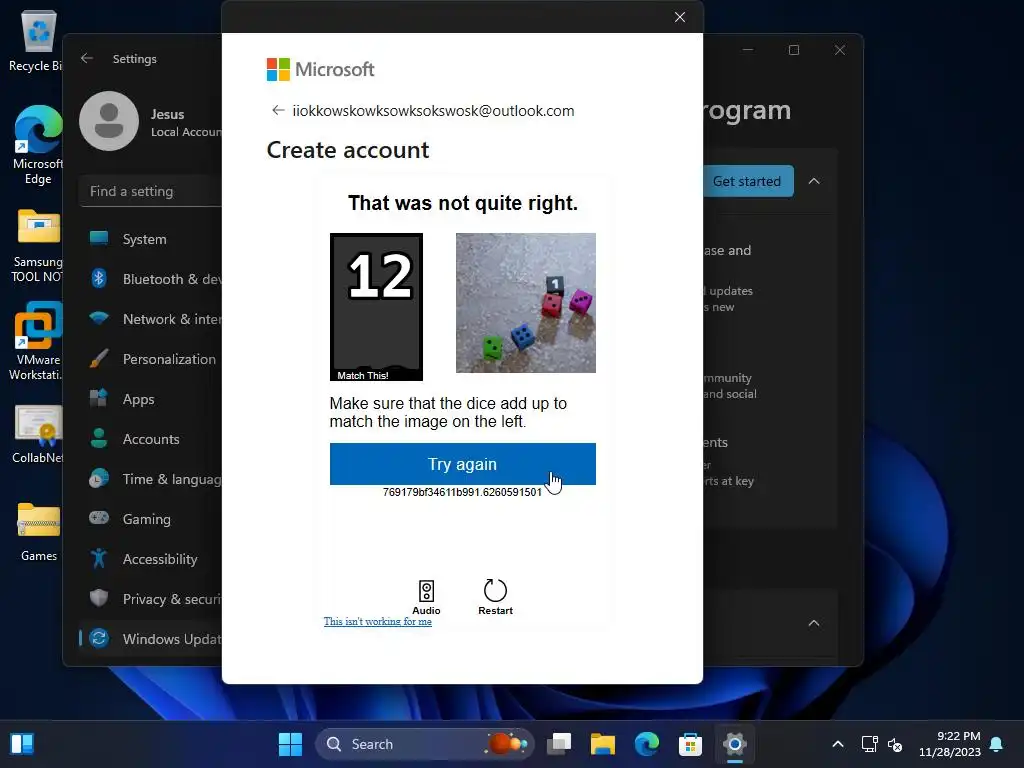Launch Edge from the taskbar
The height and width of the screenshot is (768, 1024).
pyautogui.click(x=647, y=744)
